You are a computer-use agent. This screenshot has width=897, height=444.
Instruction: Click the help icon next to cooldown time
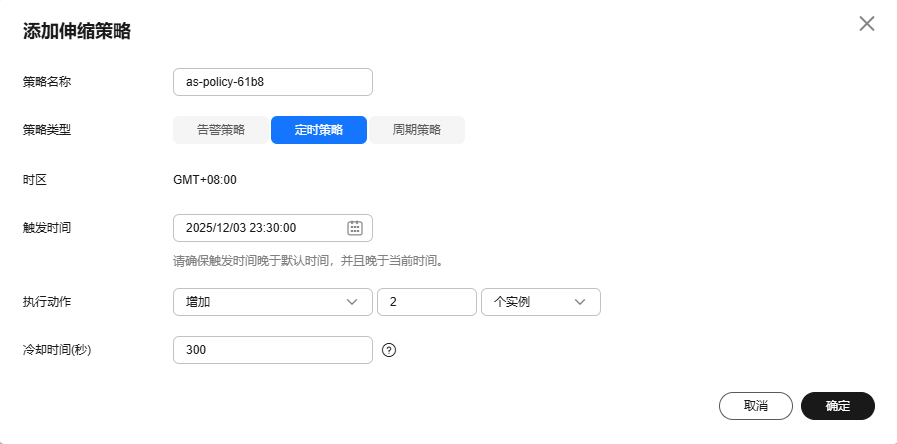pyautogui.click(x=390, y=350)
